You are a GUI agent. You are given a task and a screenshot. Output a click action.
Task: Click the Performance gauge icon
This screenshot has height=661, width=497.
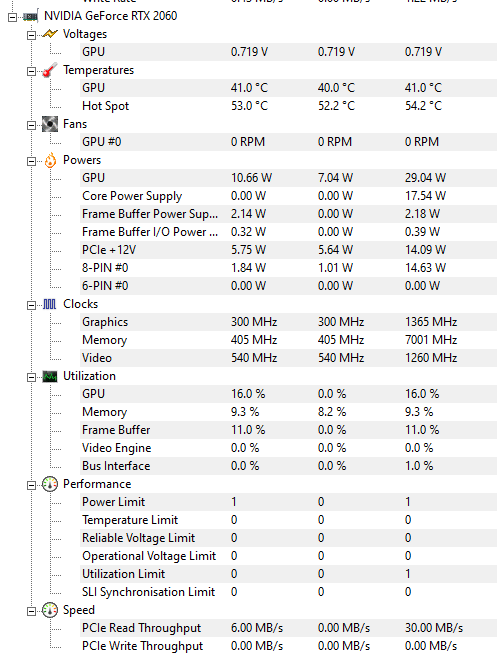click(x=50, y=484)
